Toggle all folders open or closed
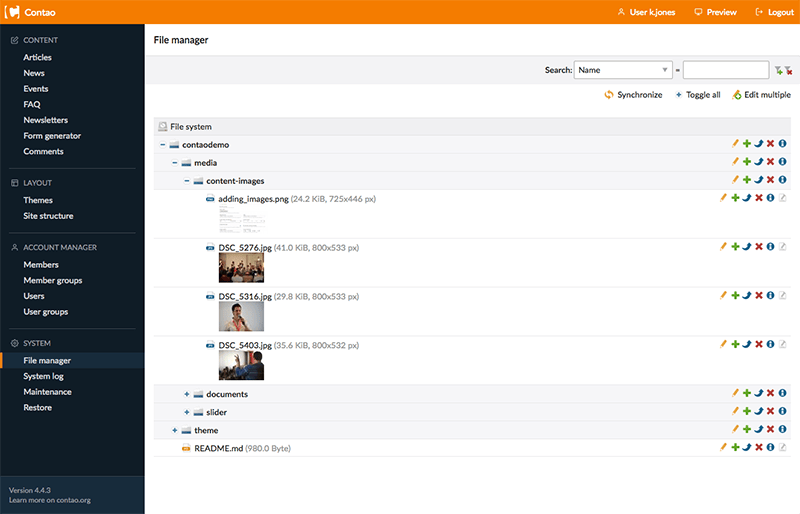Image resolution: width=800 pixels, height=514 pixels. coord(697,95)
